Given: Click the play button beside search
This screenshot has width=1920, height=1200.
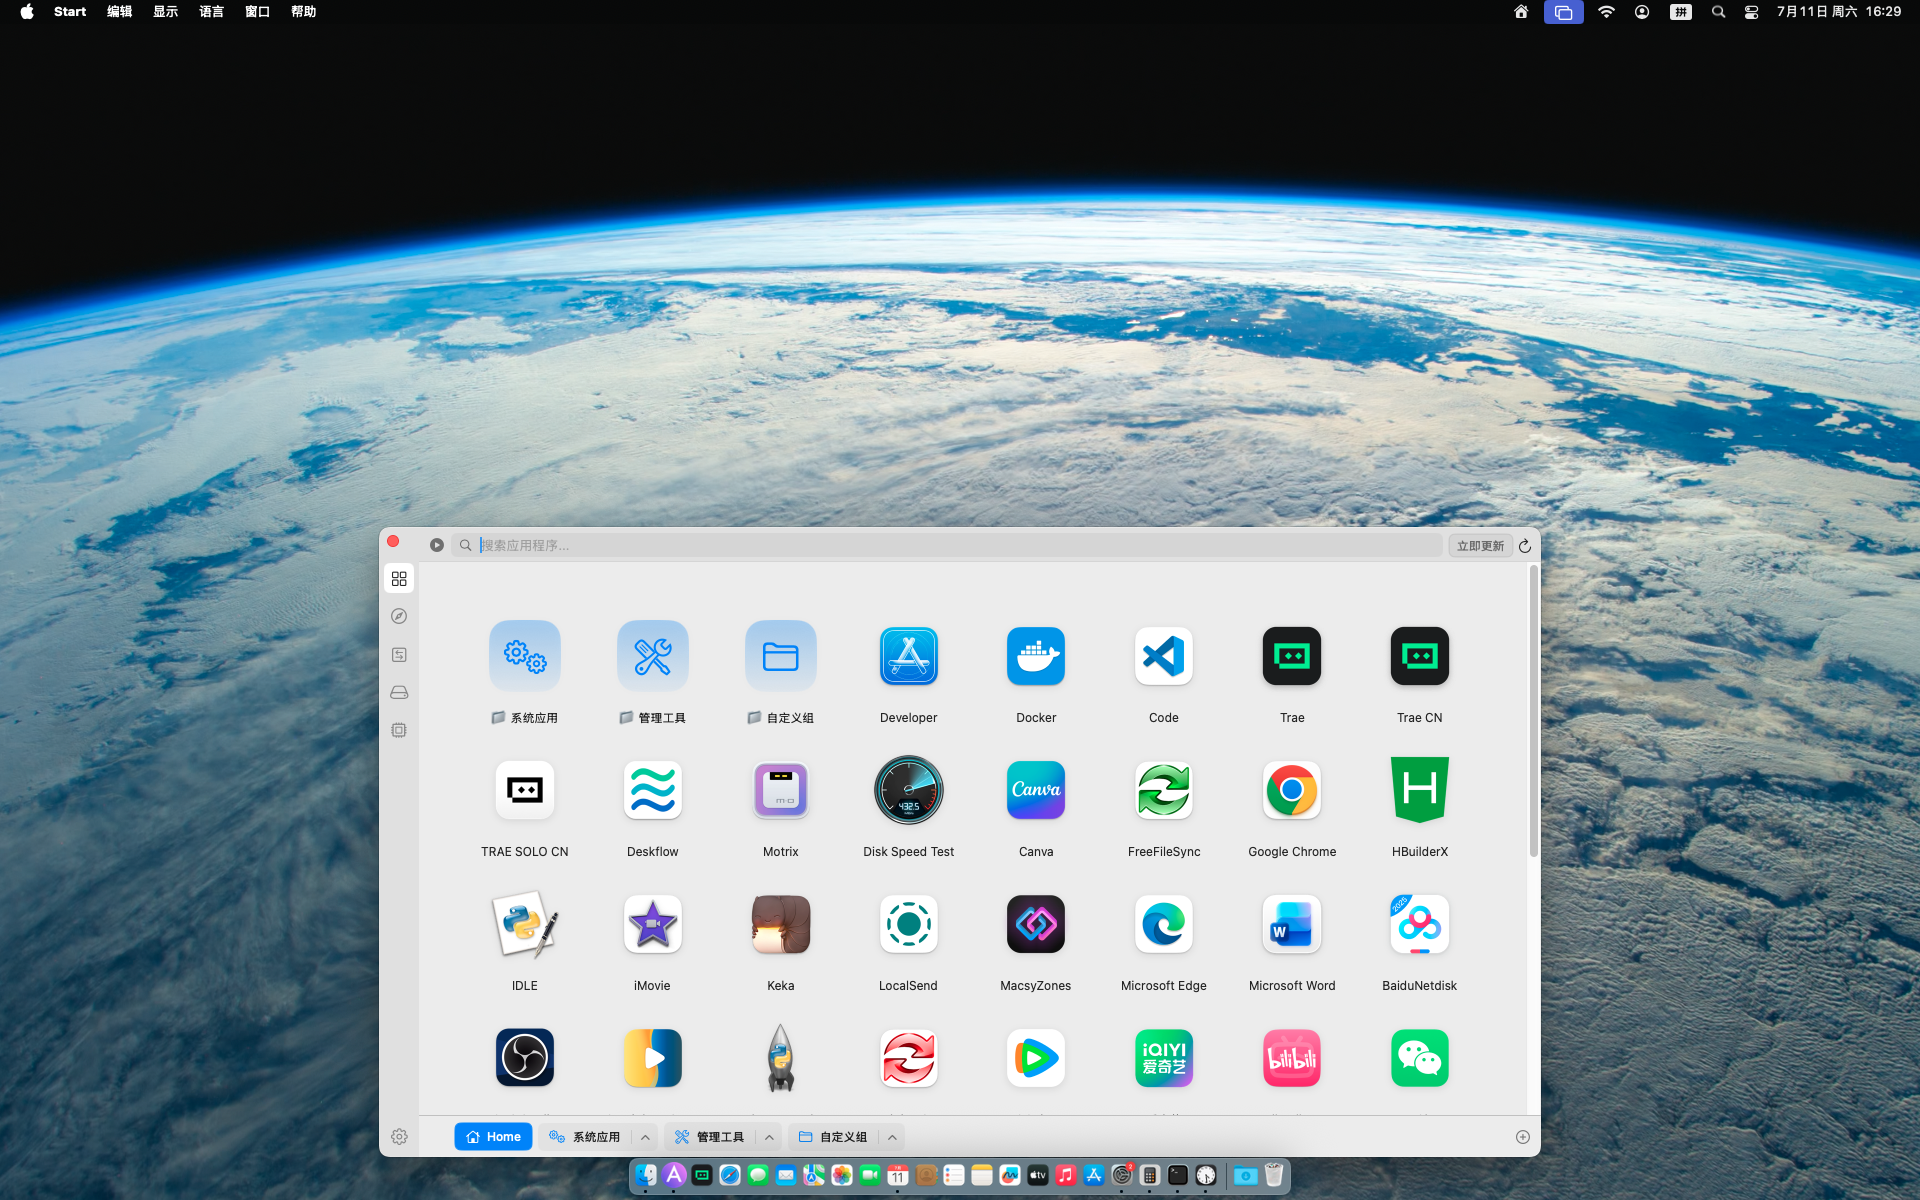Looking at the screenshot, I should [x=437, y=545].
